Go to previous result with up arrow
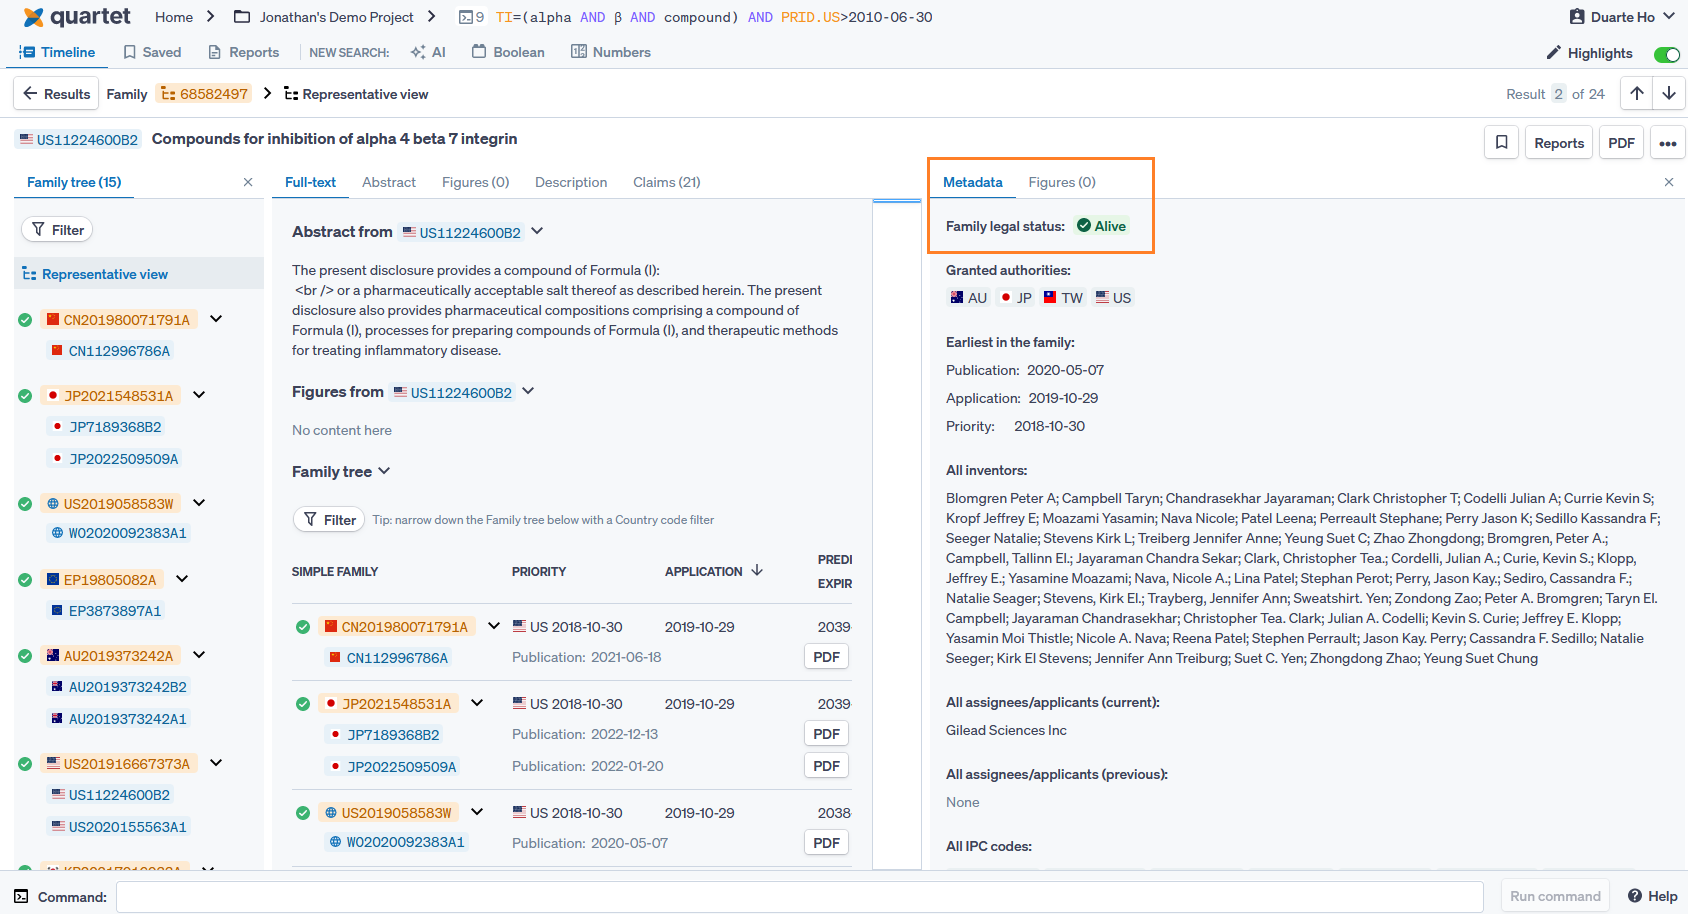 pyautogui.click(x=1636, y=93)
